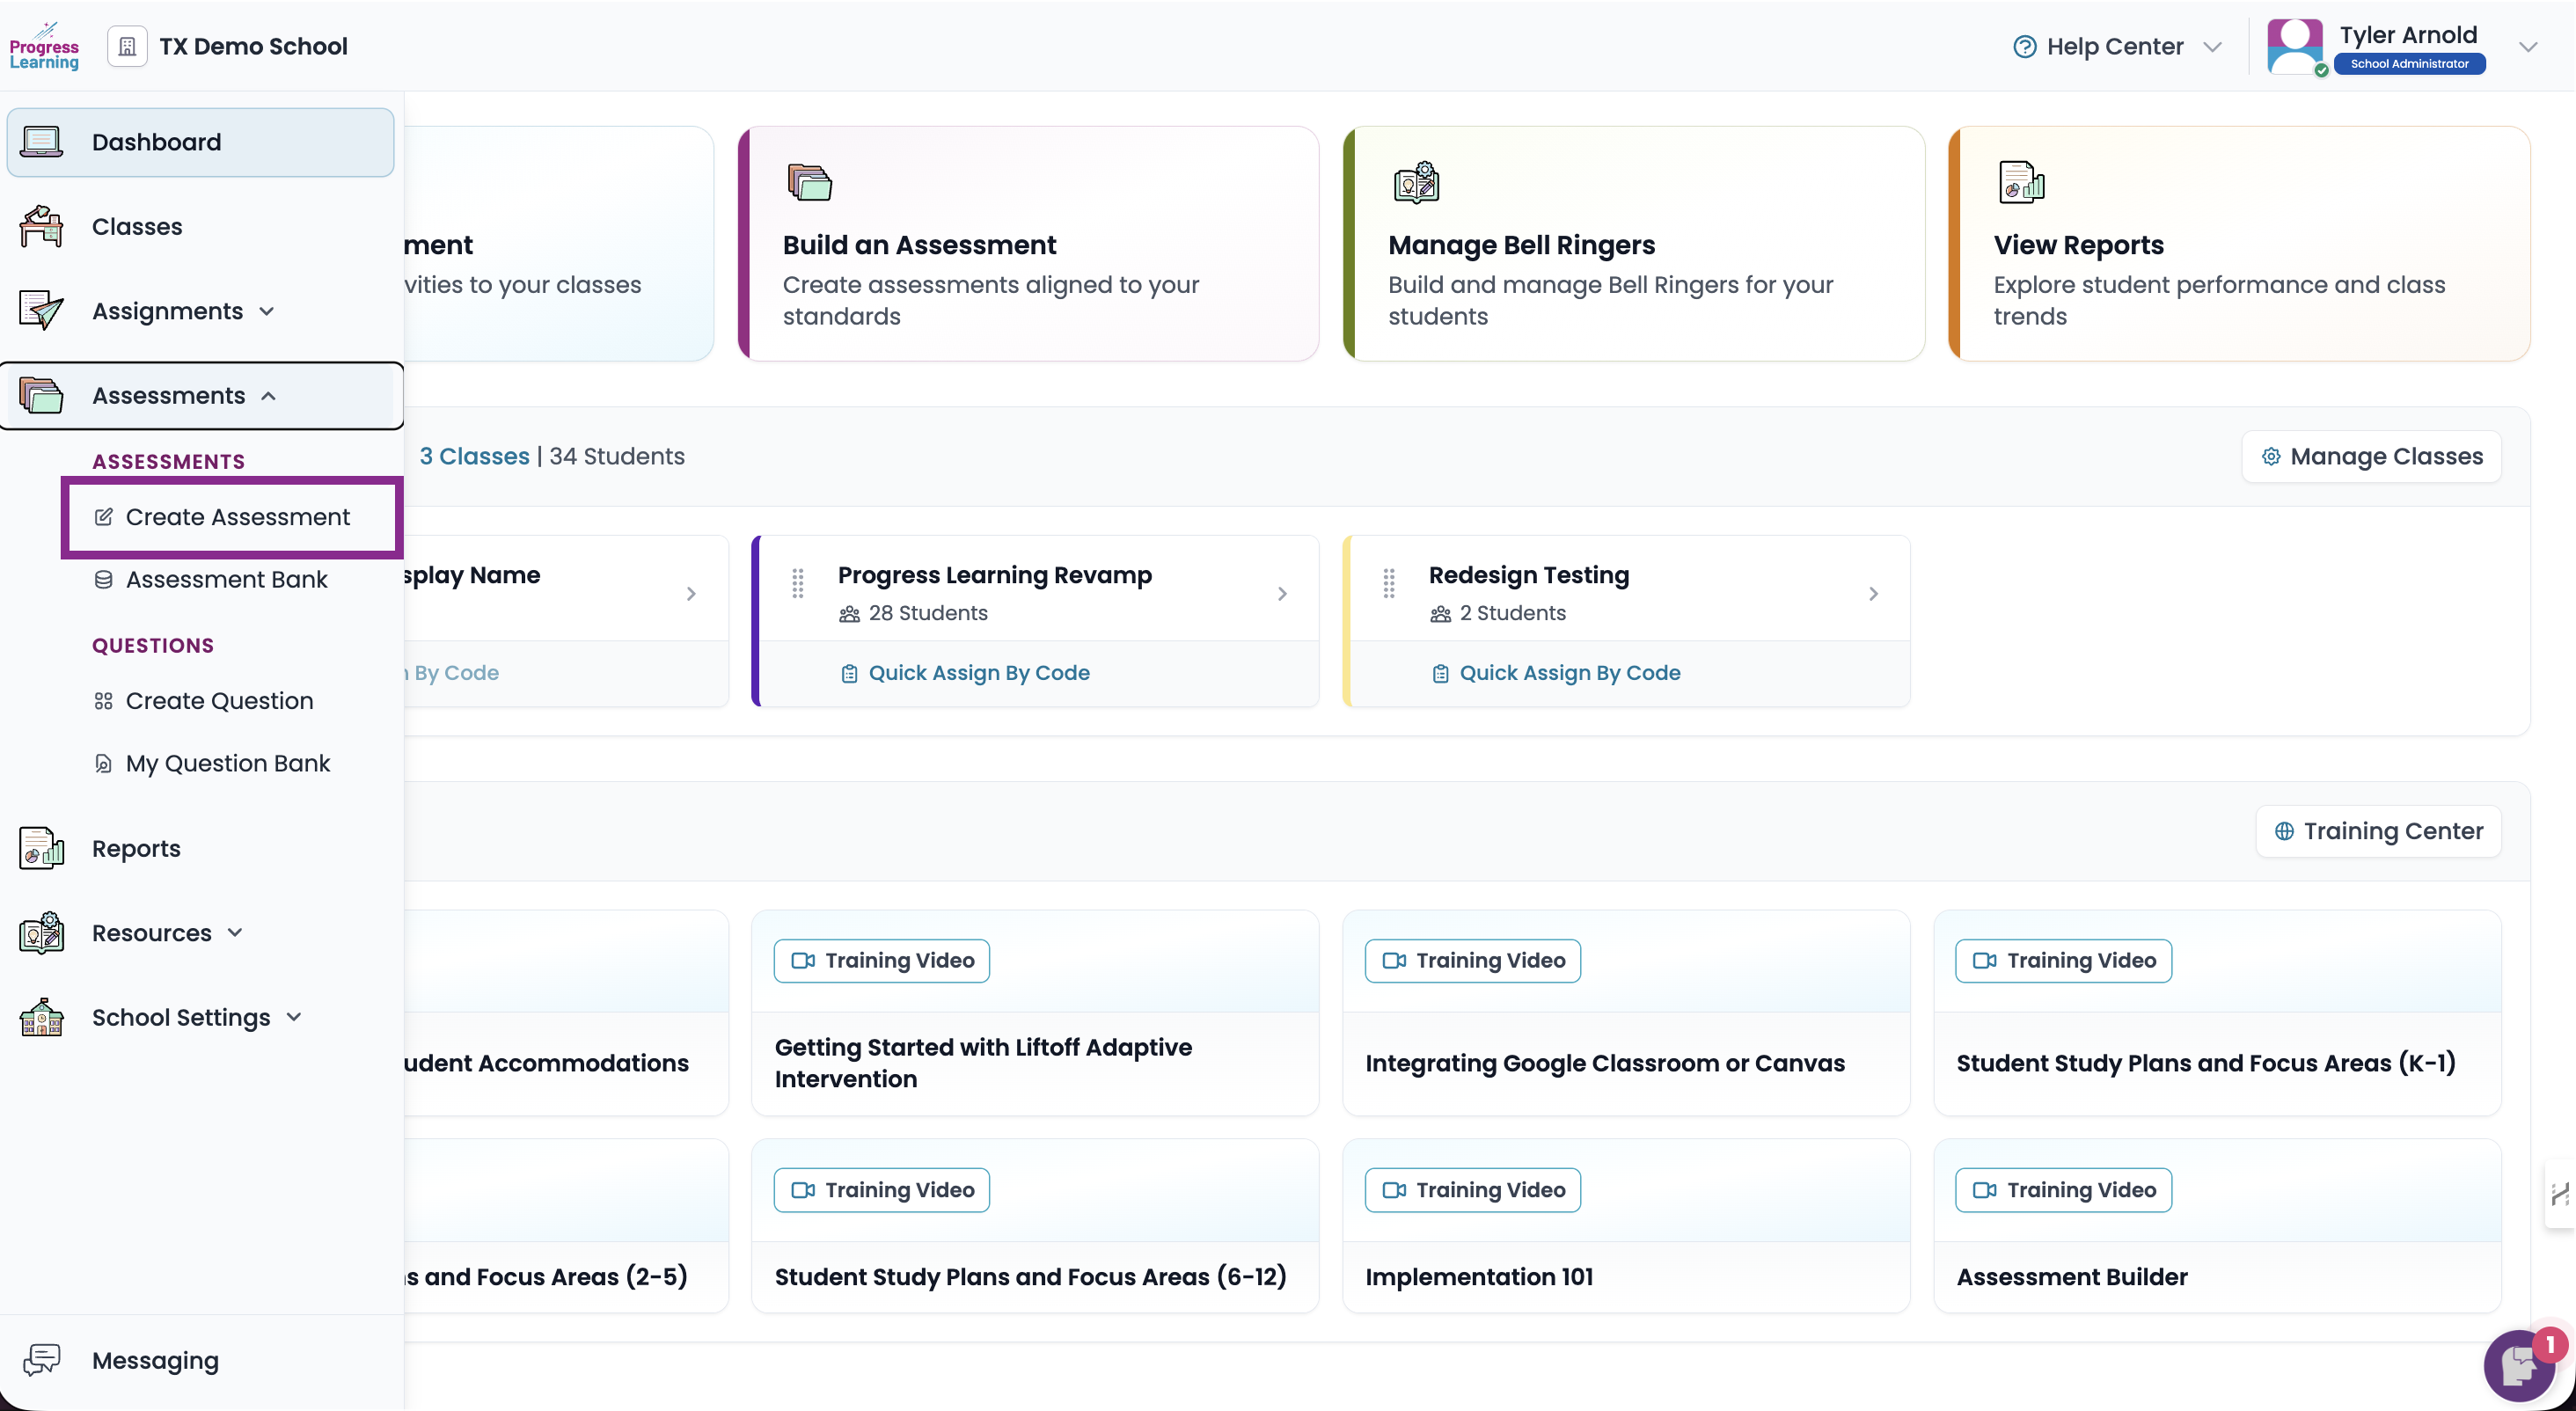This screenshot has width=2576, height=1411.
Task: Click the folder icon on Build an Assessment card
Action: click(x=810, y=182)
